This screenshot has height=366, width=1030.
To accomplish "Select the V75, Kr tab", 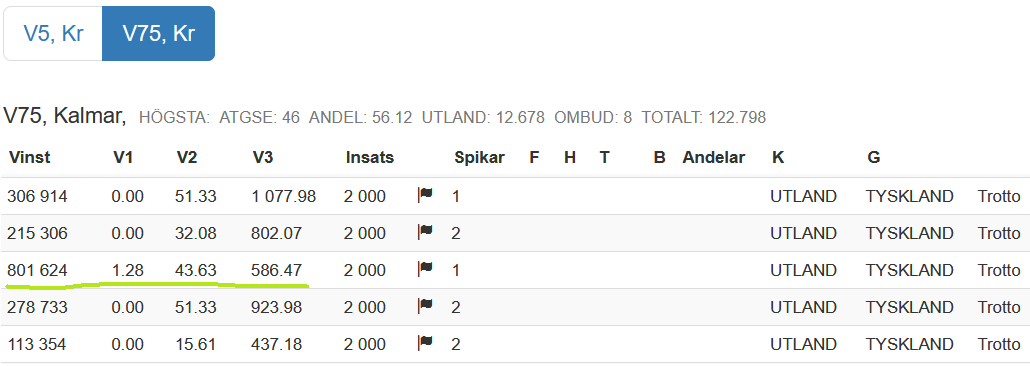I will click(x=158, y=34).
